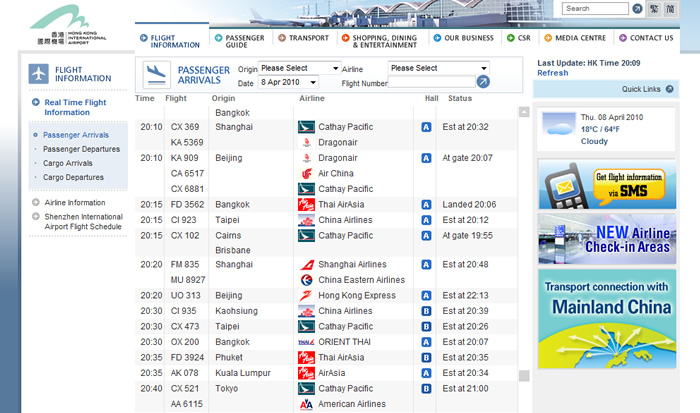The width and height of the screenshot is (700, 413).
Task: Open the Airline dropdown
Action: 439,68
